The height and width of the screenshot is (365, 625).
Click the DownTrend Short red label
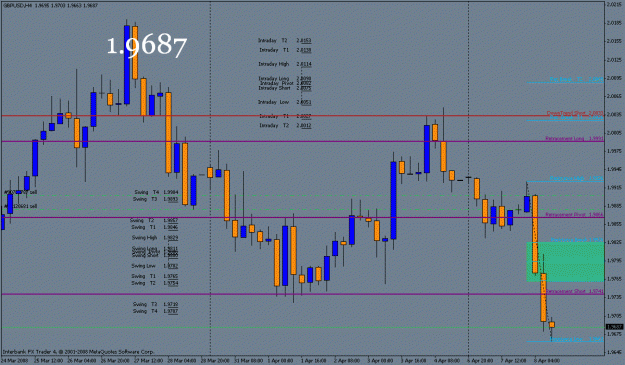coord(575,113)
